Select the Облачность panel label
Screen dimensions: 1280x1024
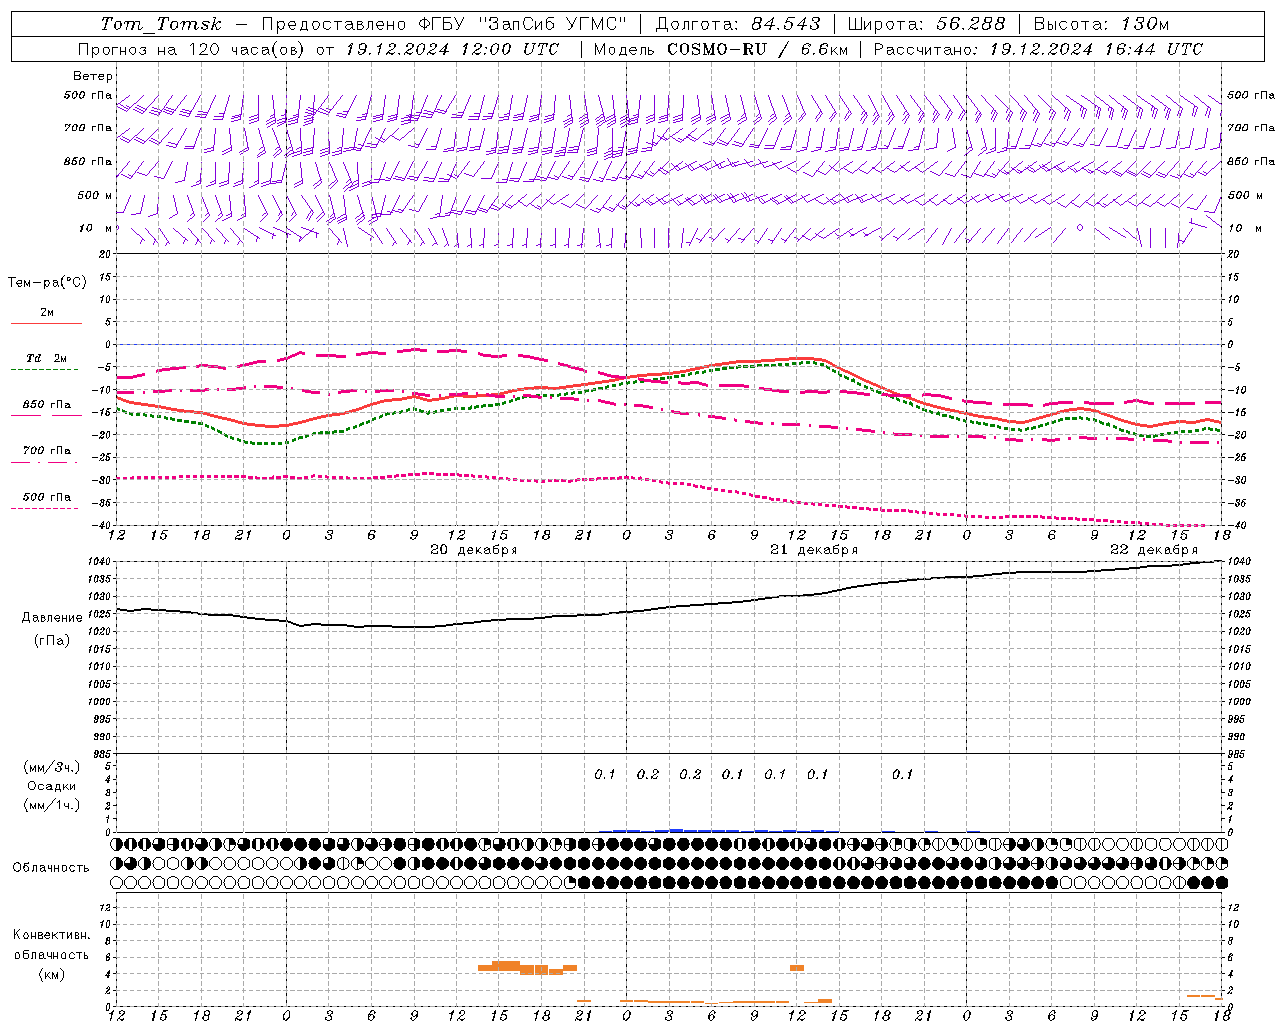[51, 868]
